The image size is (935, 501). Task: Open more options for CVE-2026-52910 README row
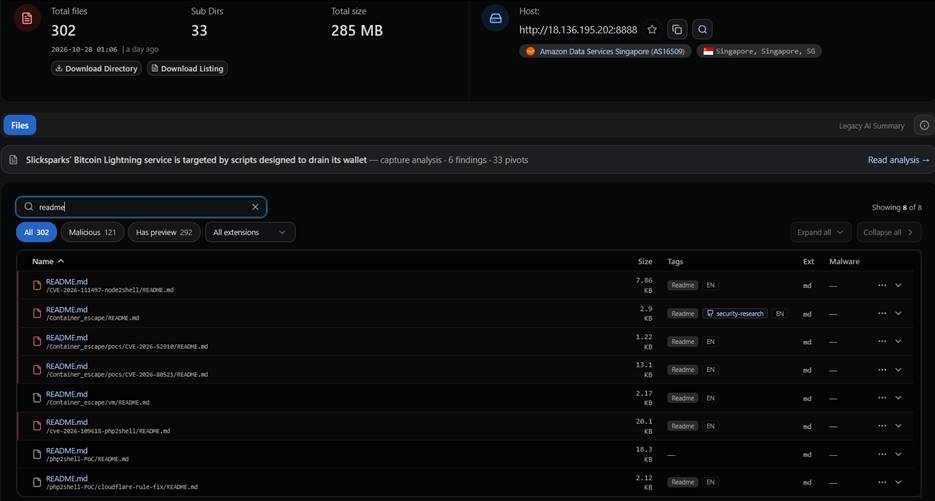pos(882,342)
